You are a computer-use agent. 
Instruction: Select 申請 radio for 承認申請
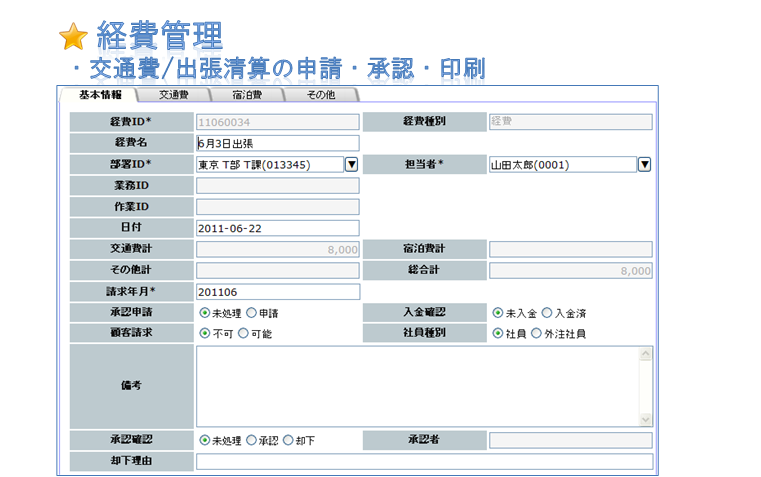[251, 313]
